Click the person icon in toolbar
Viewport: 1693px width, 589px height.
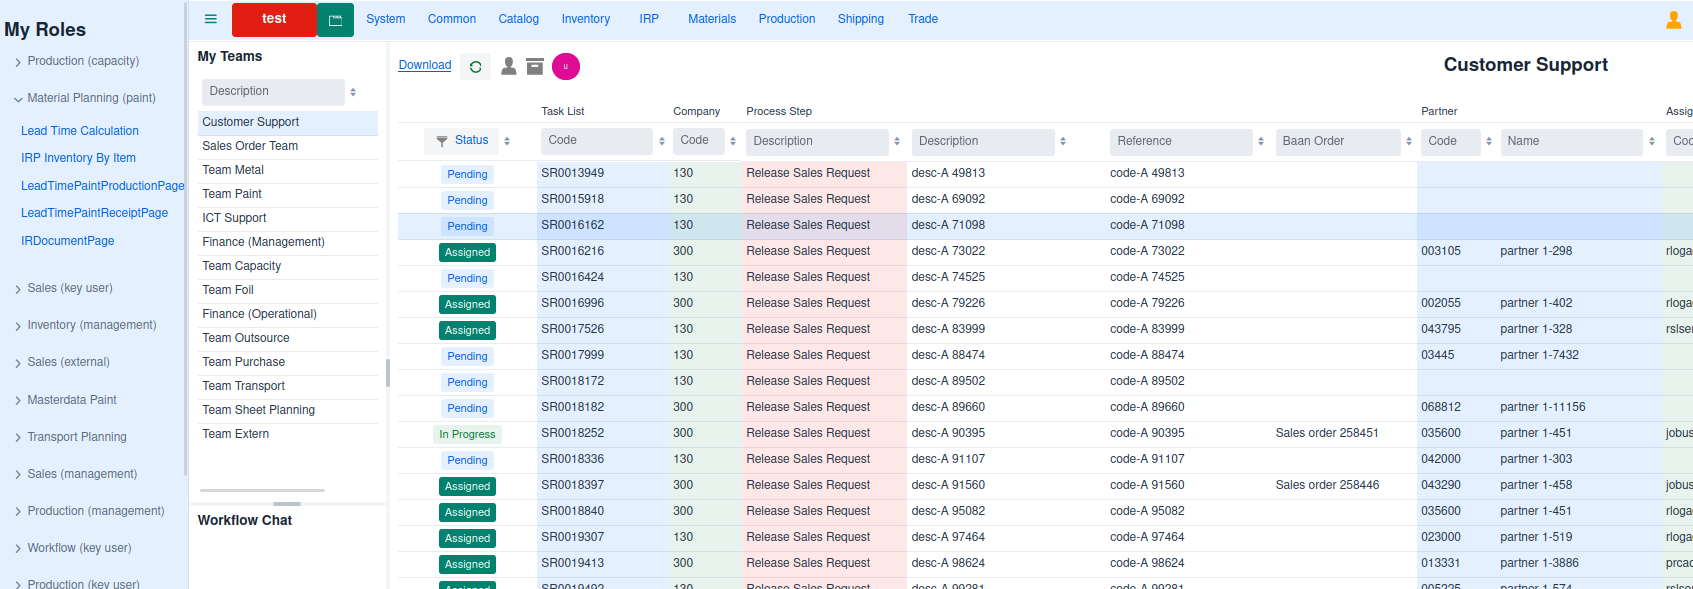(509, 66)
